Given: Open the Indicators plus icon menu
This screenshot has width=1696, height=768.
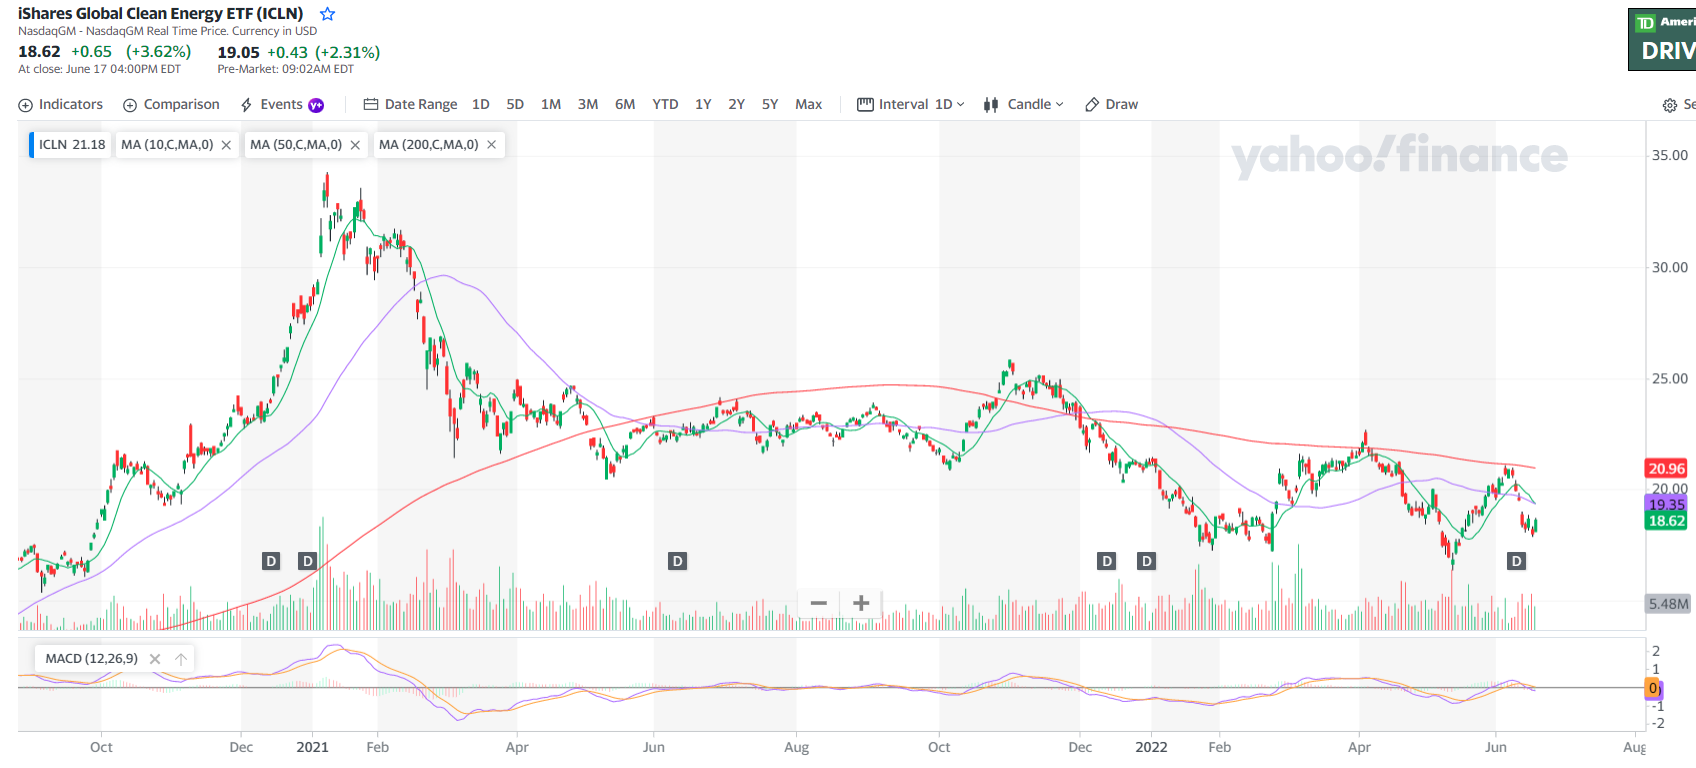Looking at the screenshot, I should point(26,105).
